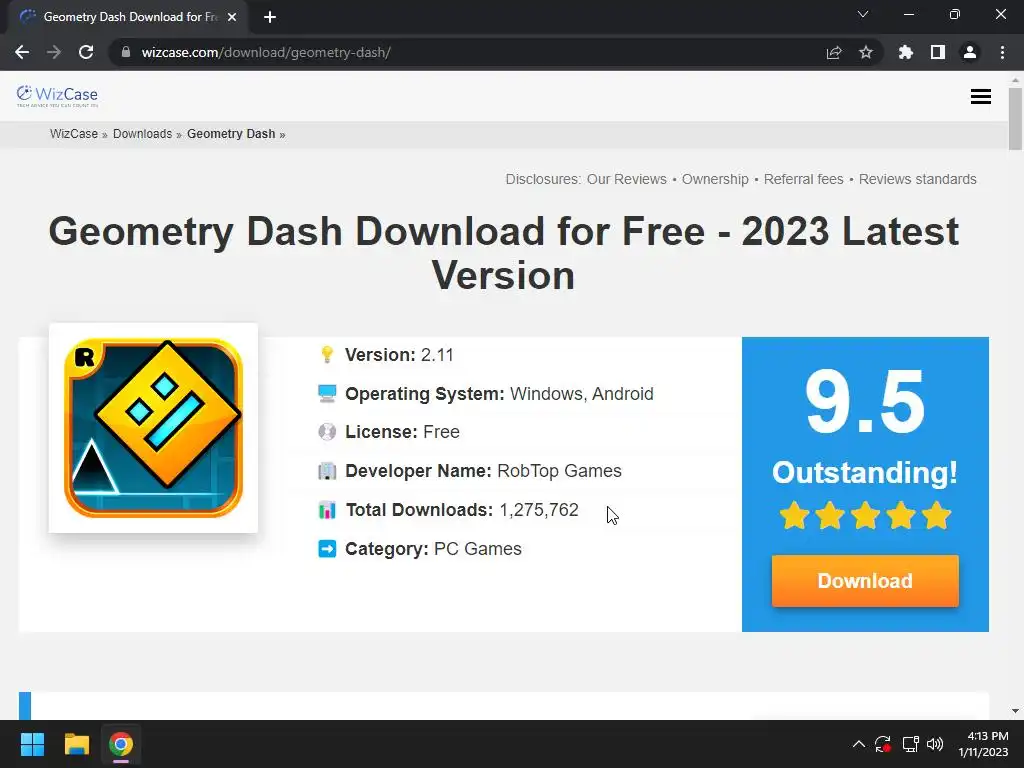Click the 9.5 rating score

coord(865,401)
